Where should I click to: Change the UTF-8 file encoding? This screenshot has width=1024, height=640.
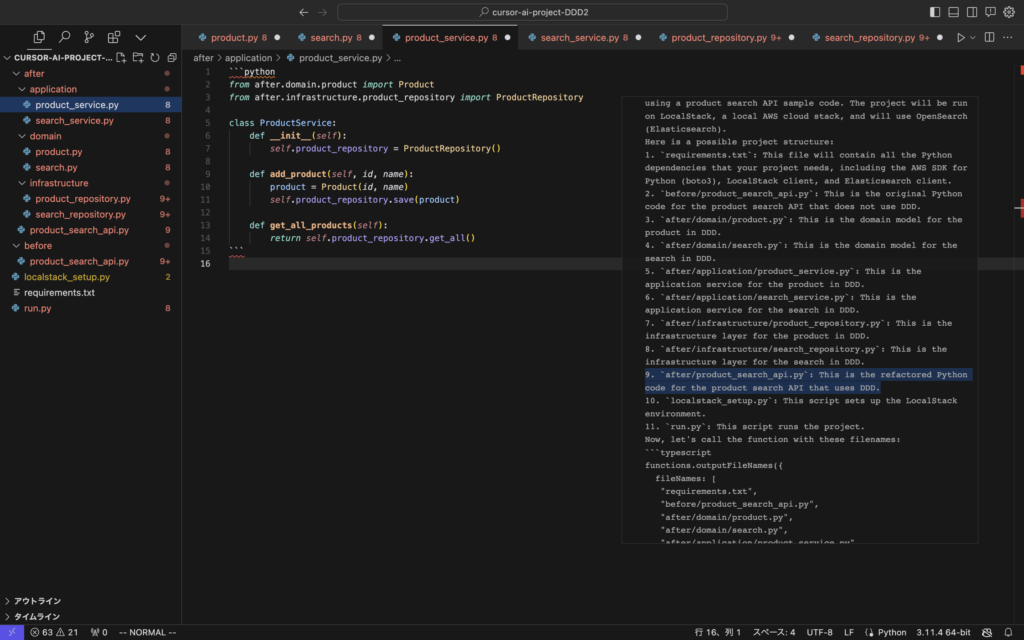(x=820, y=632)
